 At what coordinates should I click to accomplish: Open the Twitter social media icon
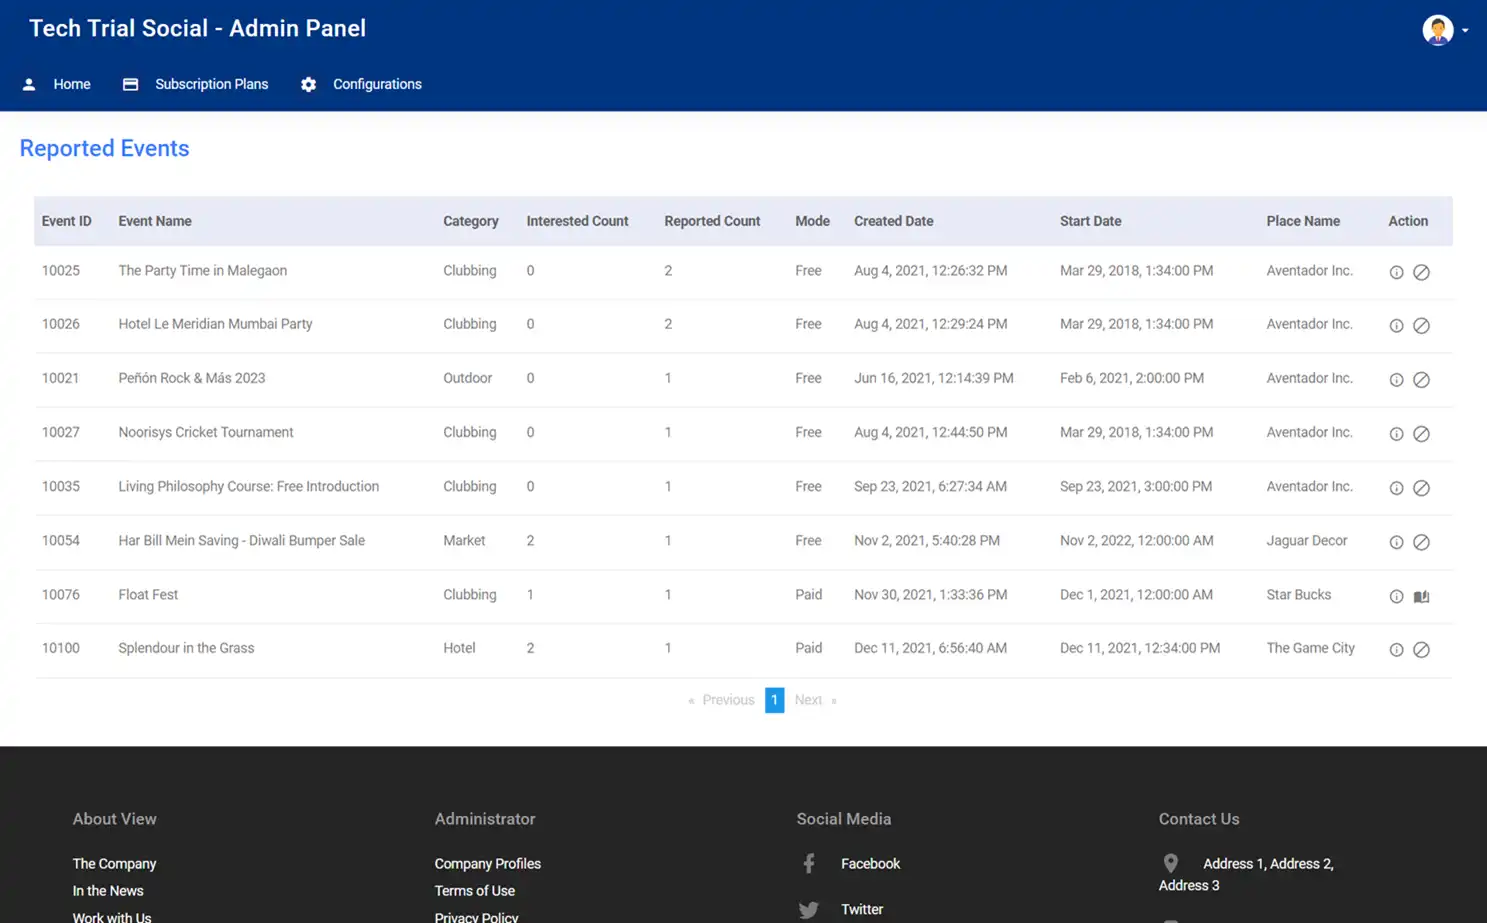(809, 909)
